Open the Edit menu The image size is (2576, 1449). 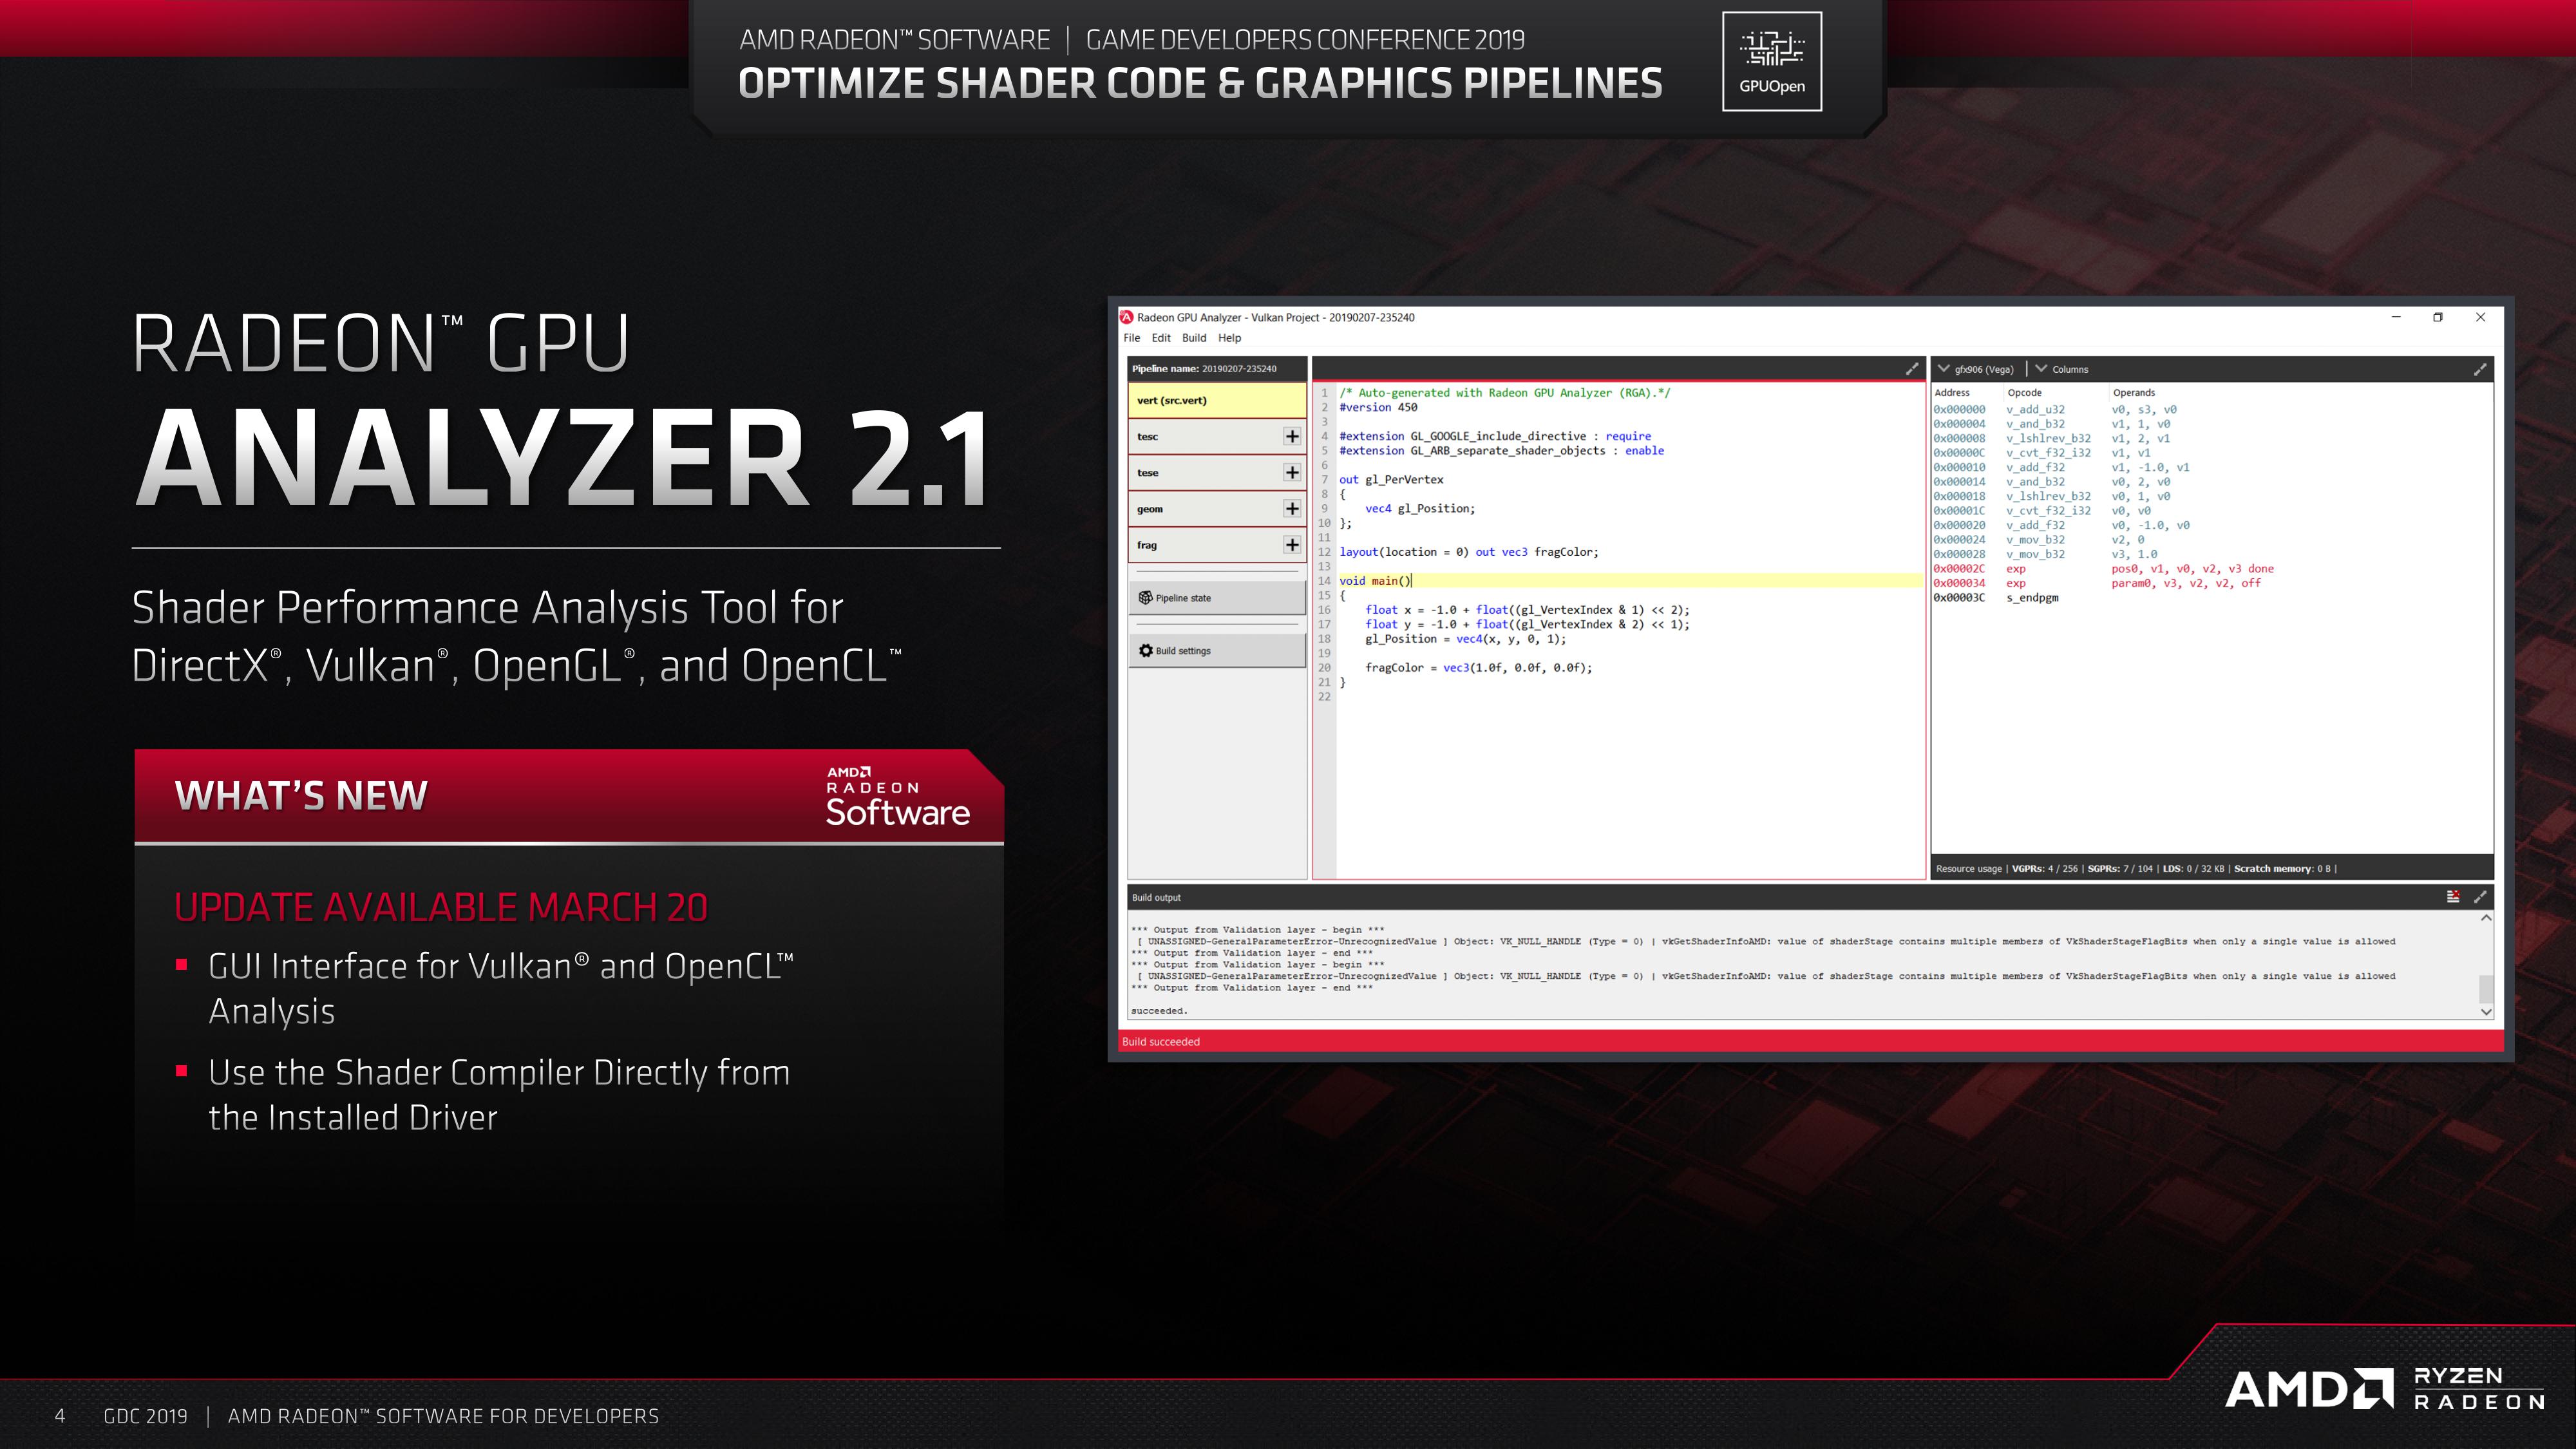pyautogui.click(x=1161, y=338)
